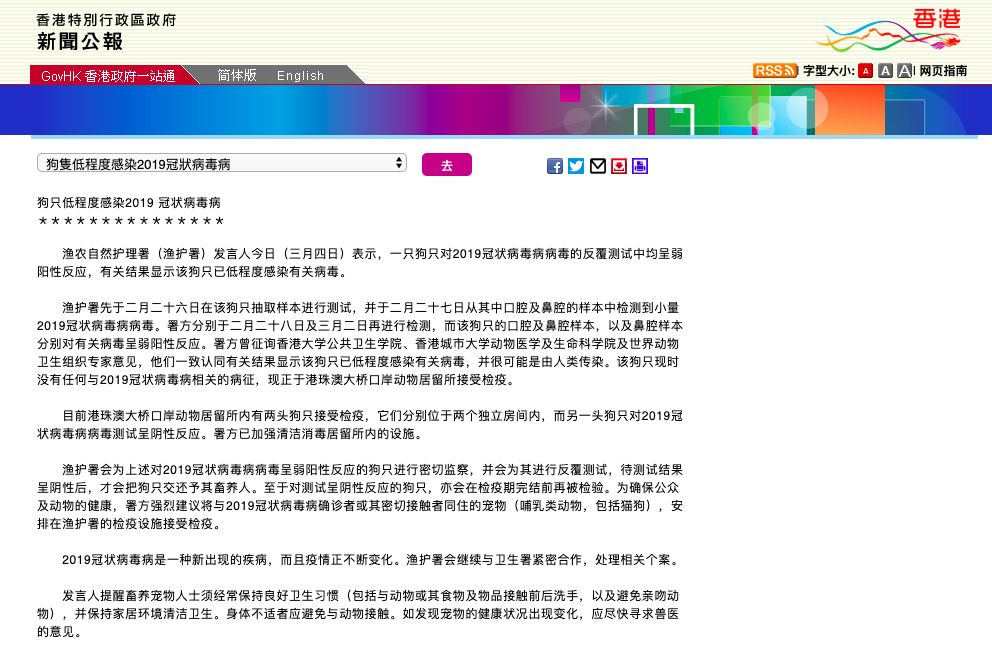The image size is (992, 648).
Task: Switch to the English version tab
Action: (300, 75)
